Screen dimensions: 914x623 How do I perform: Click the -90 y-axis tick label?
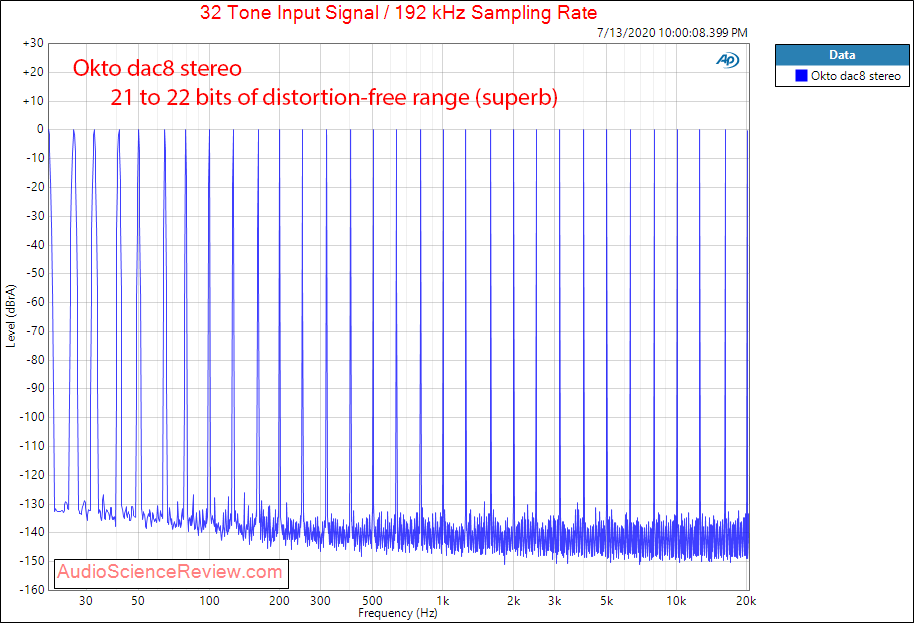click(35, 388)
